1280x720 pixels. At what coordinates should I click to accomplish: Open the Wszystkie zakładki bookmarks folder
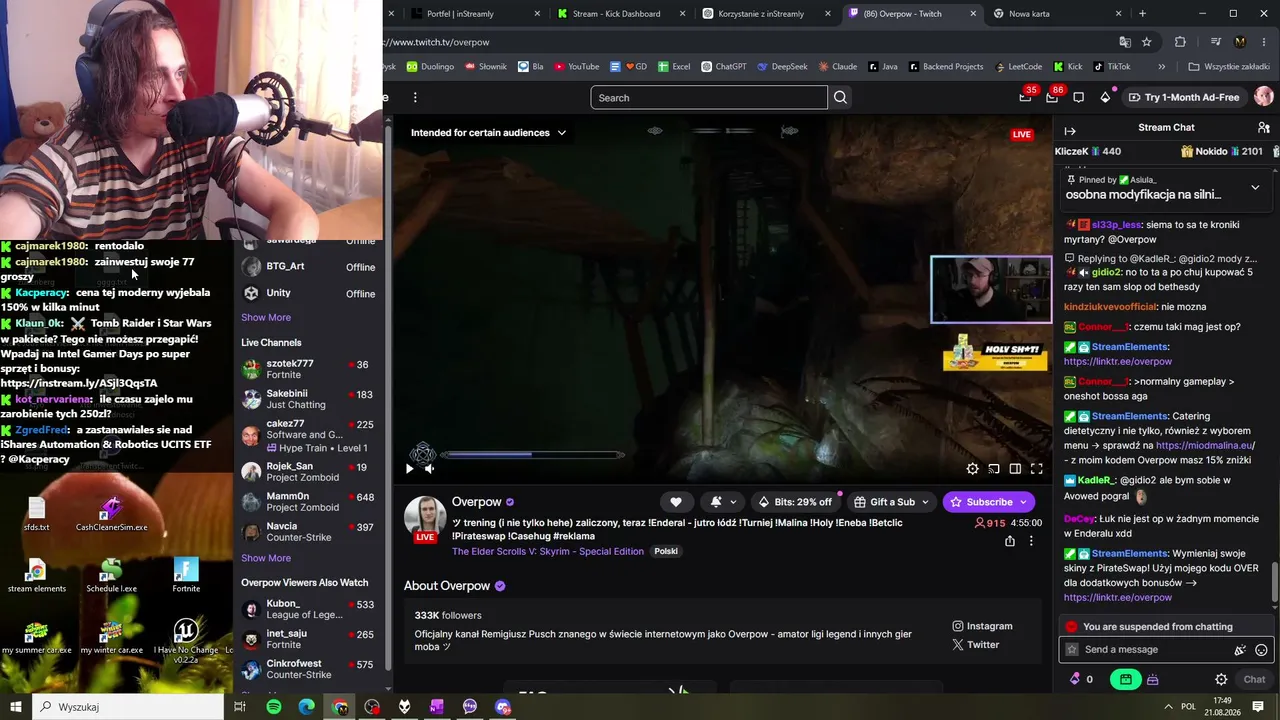point(1229,67)
